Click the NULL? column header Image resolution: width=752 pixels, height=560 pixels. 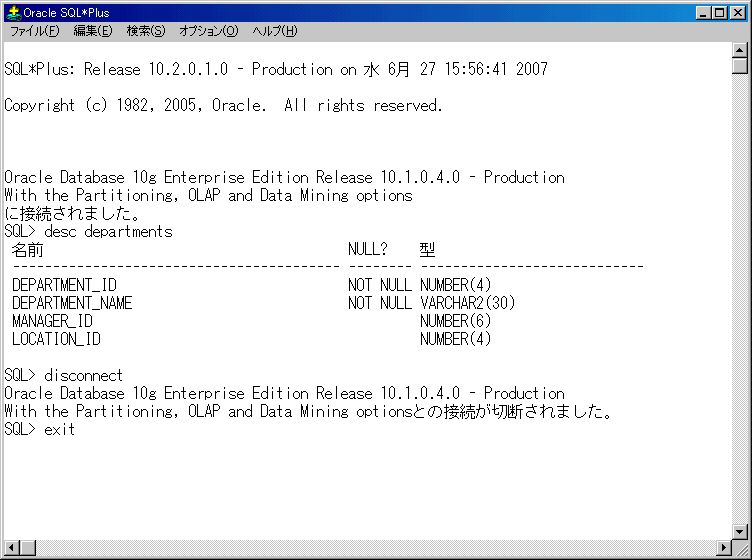click(368, 249)
